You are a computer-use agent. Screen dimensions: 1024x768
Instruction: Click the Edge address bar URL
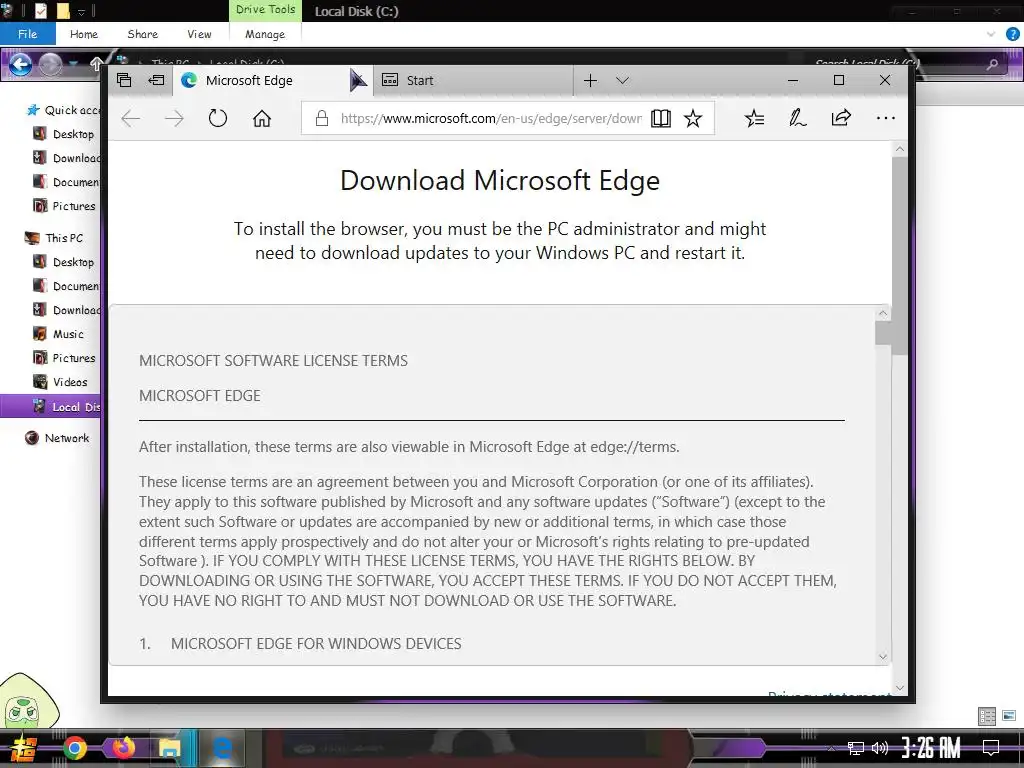[x=491, y=118]
